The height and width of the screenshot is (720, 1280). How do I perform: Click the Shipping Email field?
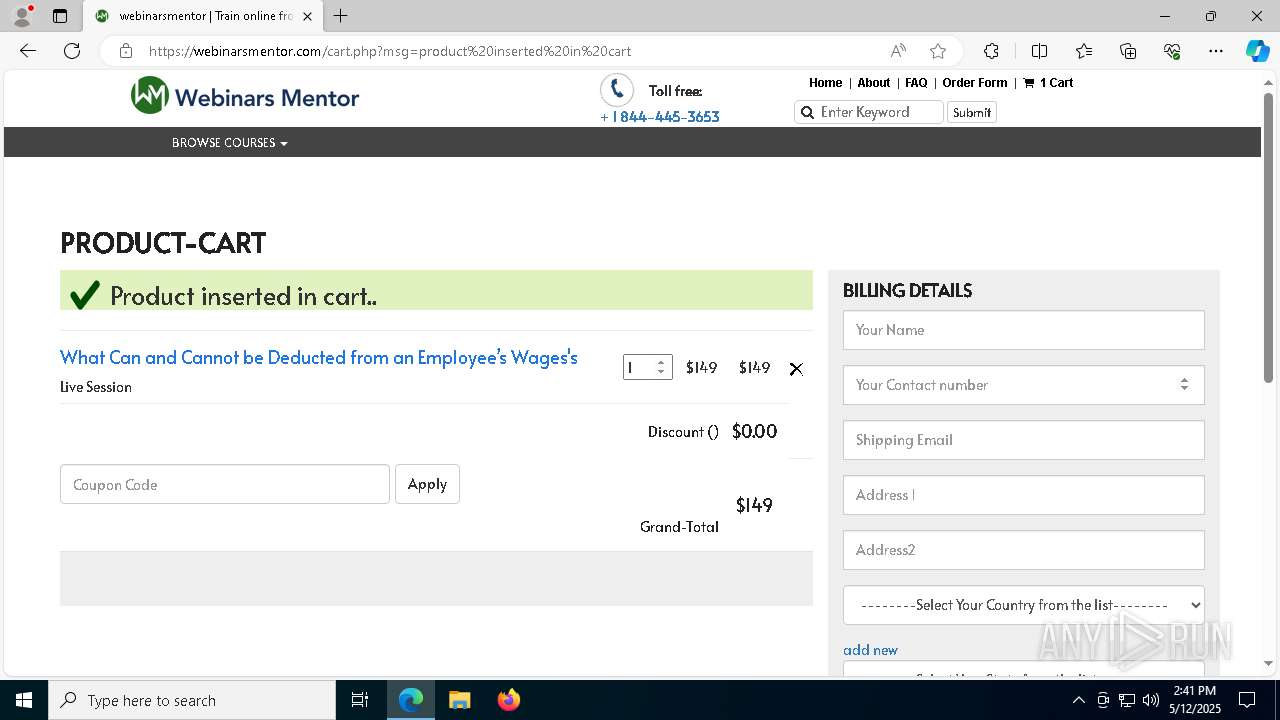tap(1024, 440)
